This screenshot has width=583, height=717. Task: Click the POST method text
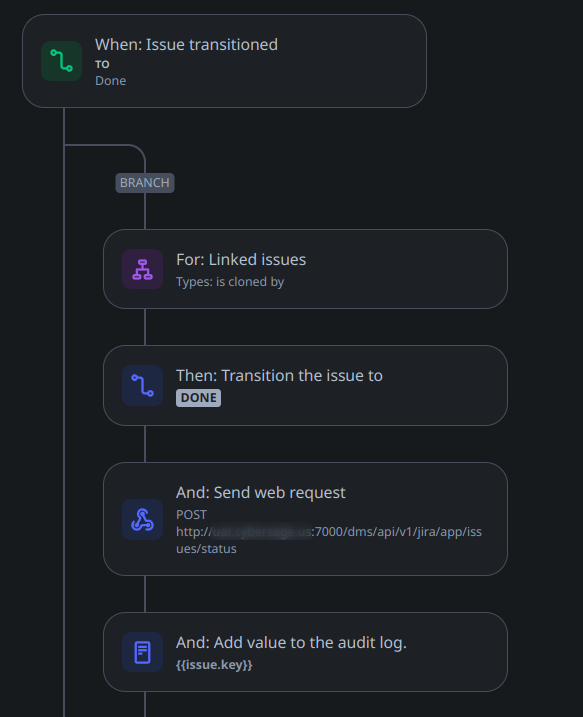pos(191,514)
